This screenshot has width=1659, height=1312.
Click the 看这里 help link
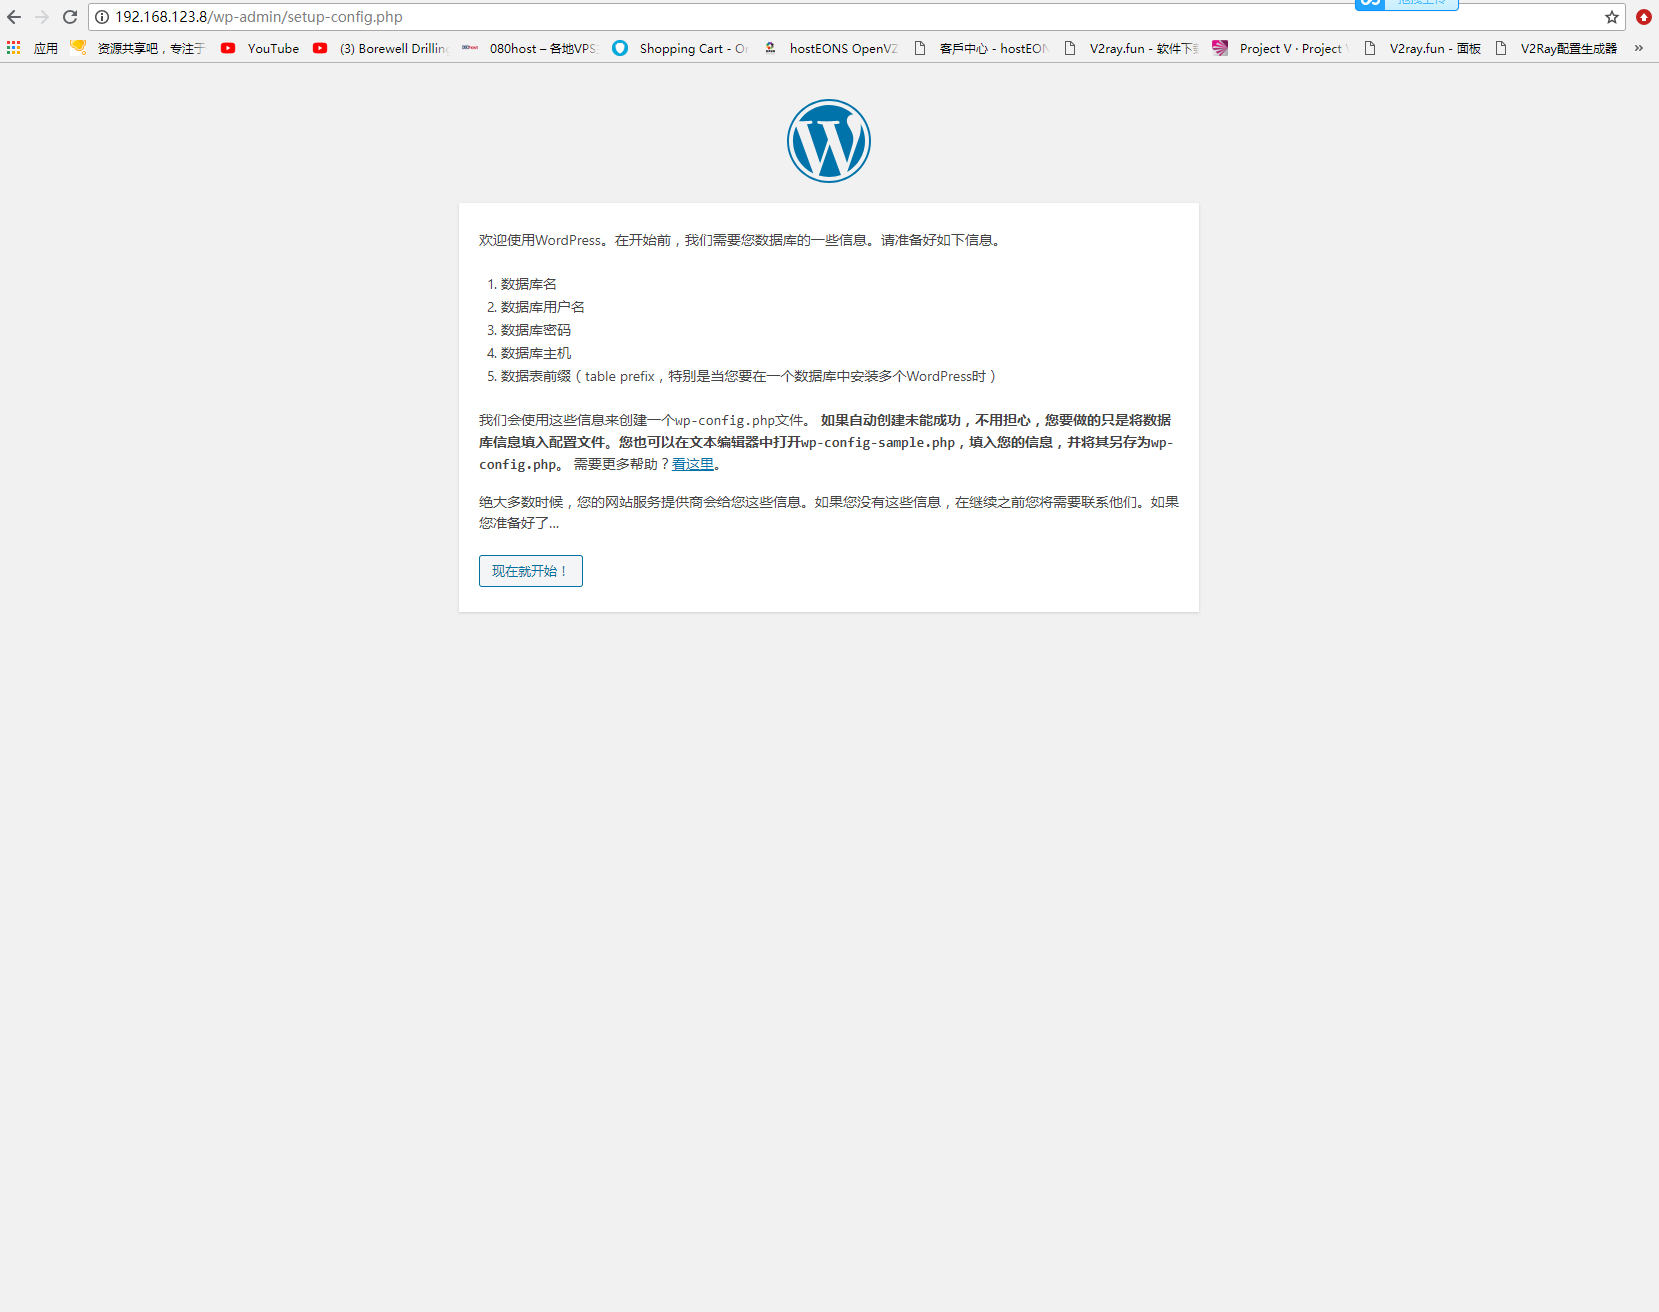693,464
